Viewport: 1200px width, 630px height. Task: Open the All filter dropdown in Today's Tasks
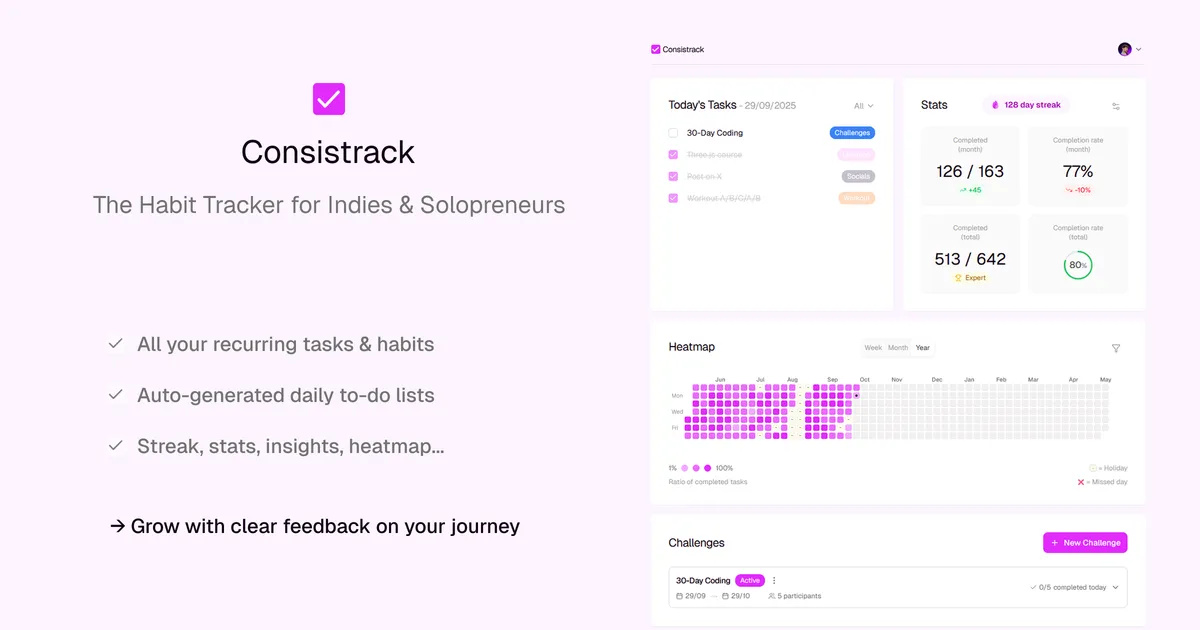862,105
